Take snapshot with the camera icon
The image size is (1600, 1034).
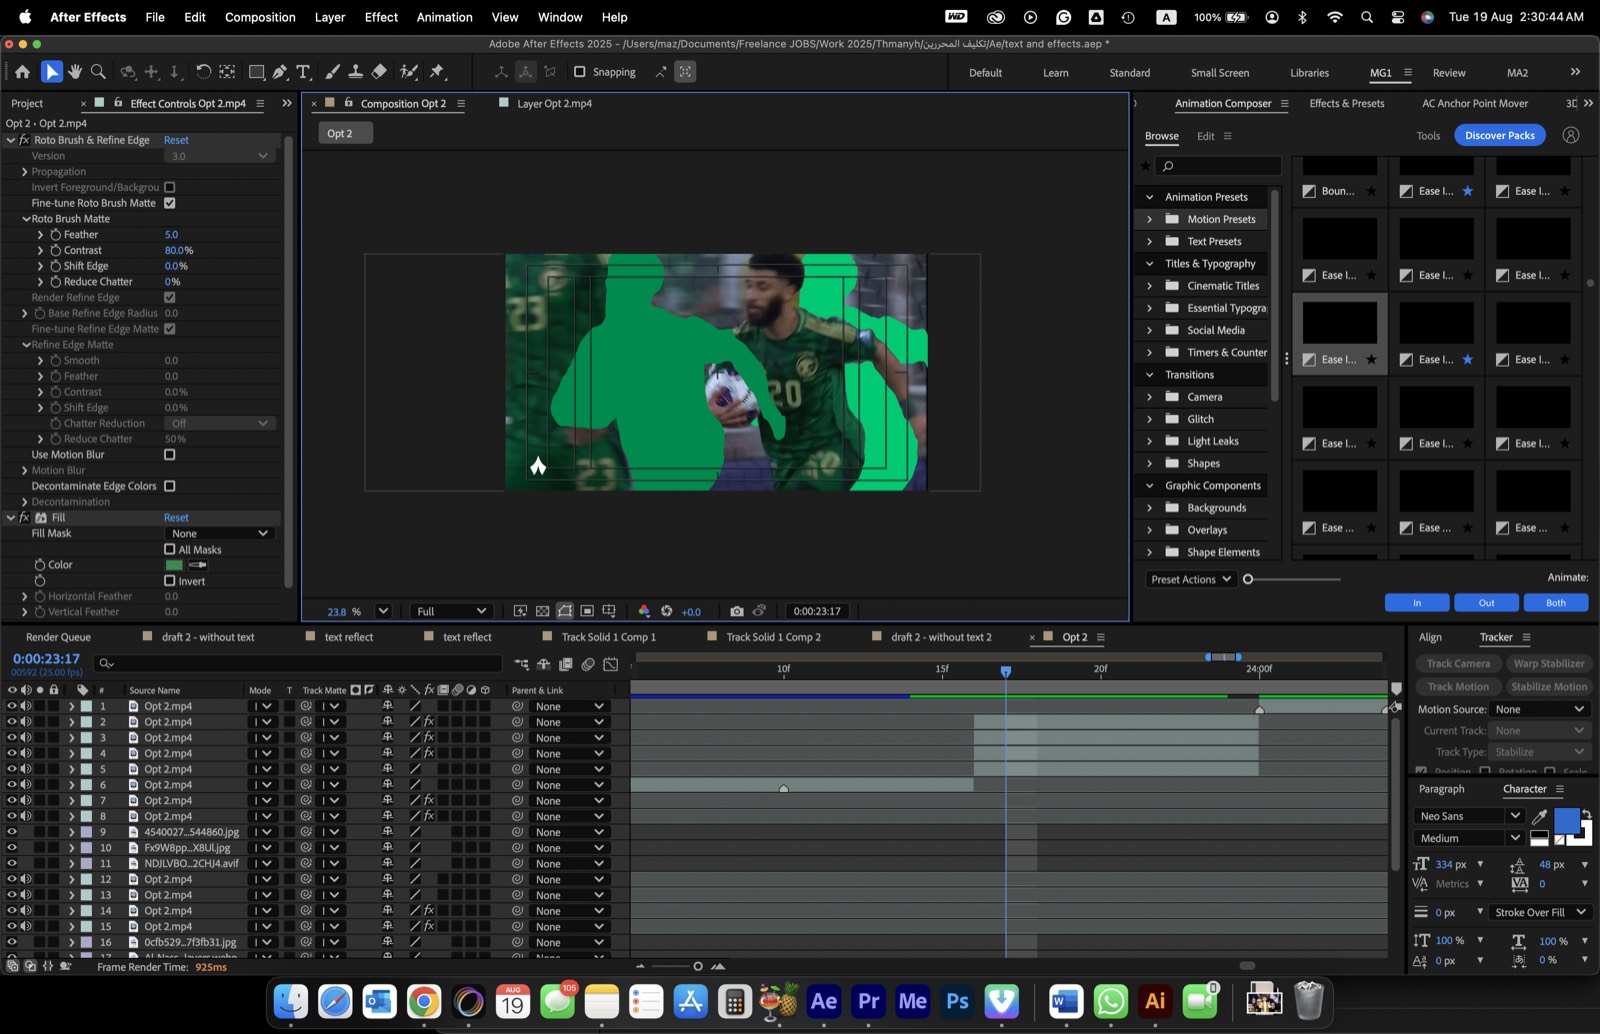click(x=737, y=611)
